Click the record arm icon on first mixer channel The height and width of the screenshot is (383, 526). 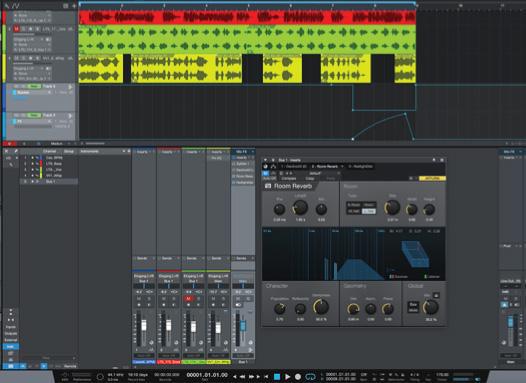139,305
